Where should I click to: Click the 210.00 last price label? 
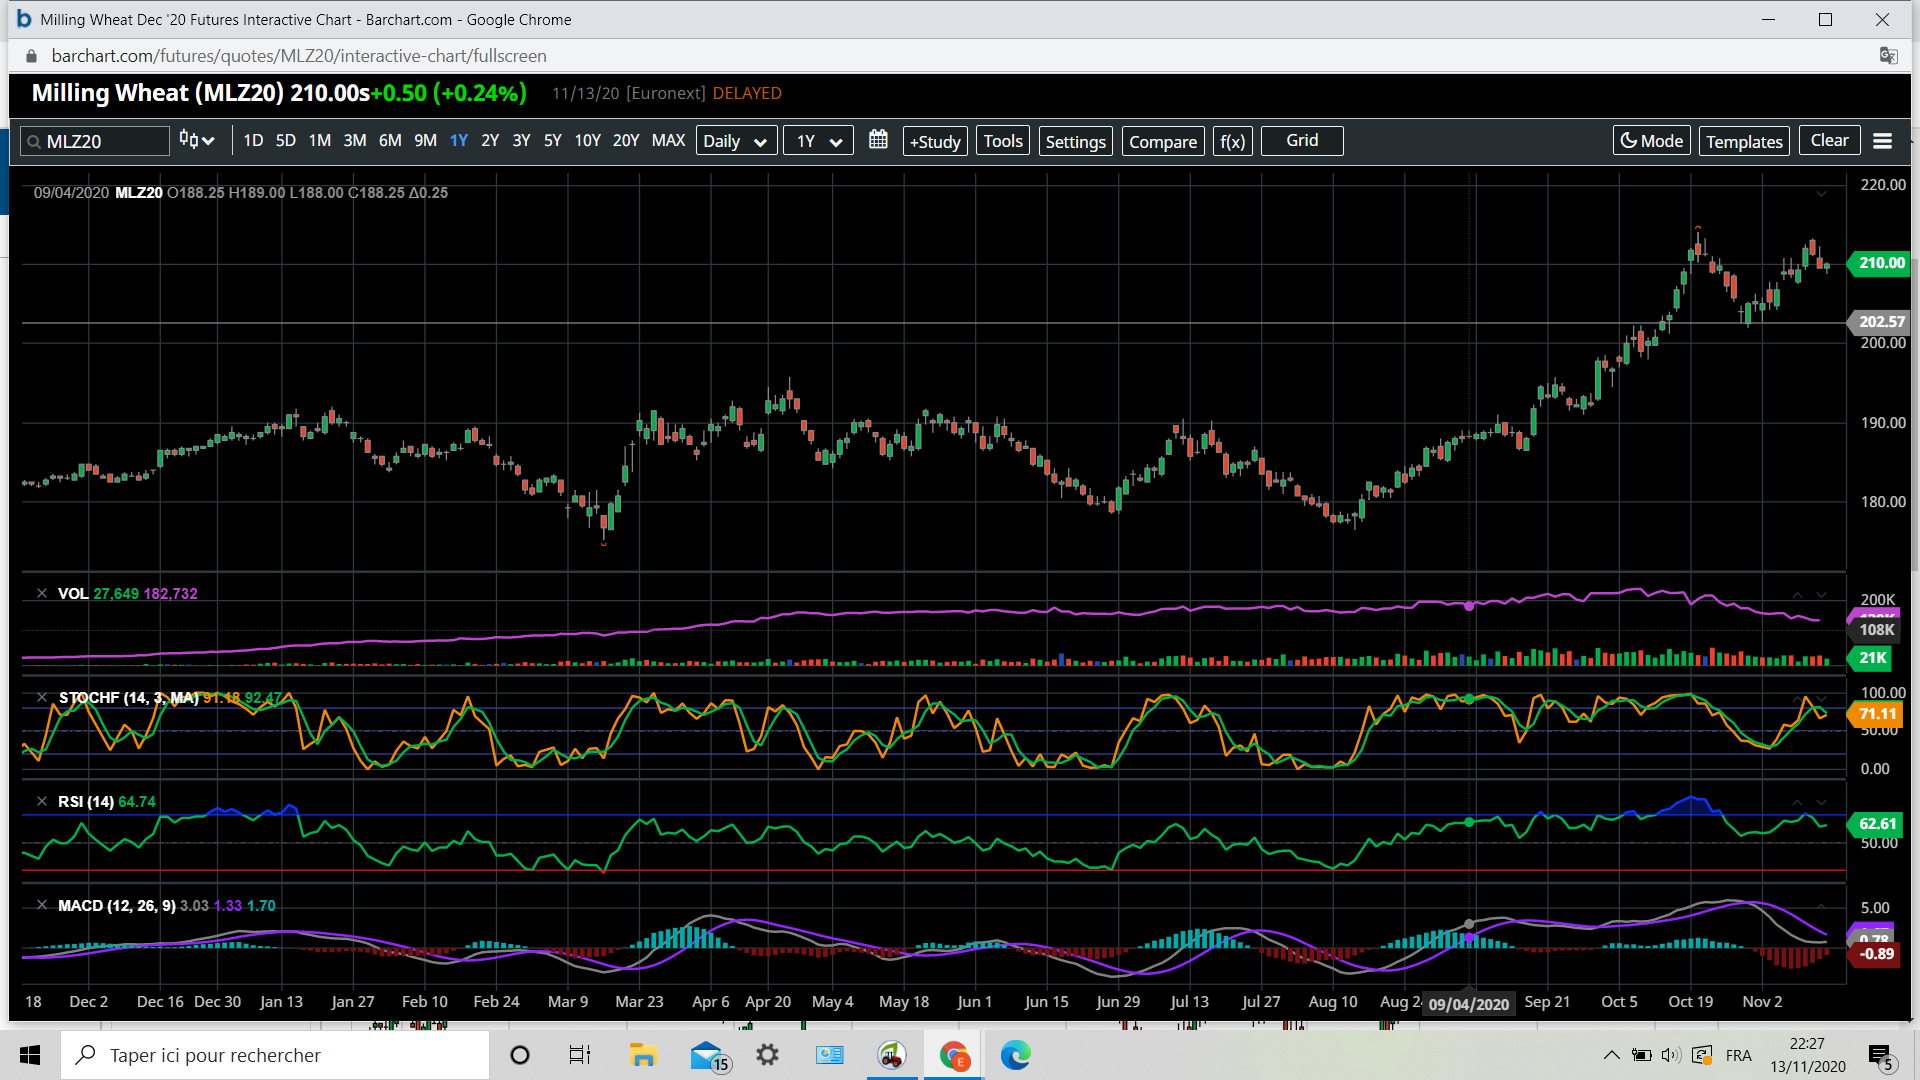(1881, 263)
